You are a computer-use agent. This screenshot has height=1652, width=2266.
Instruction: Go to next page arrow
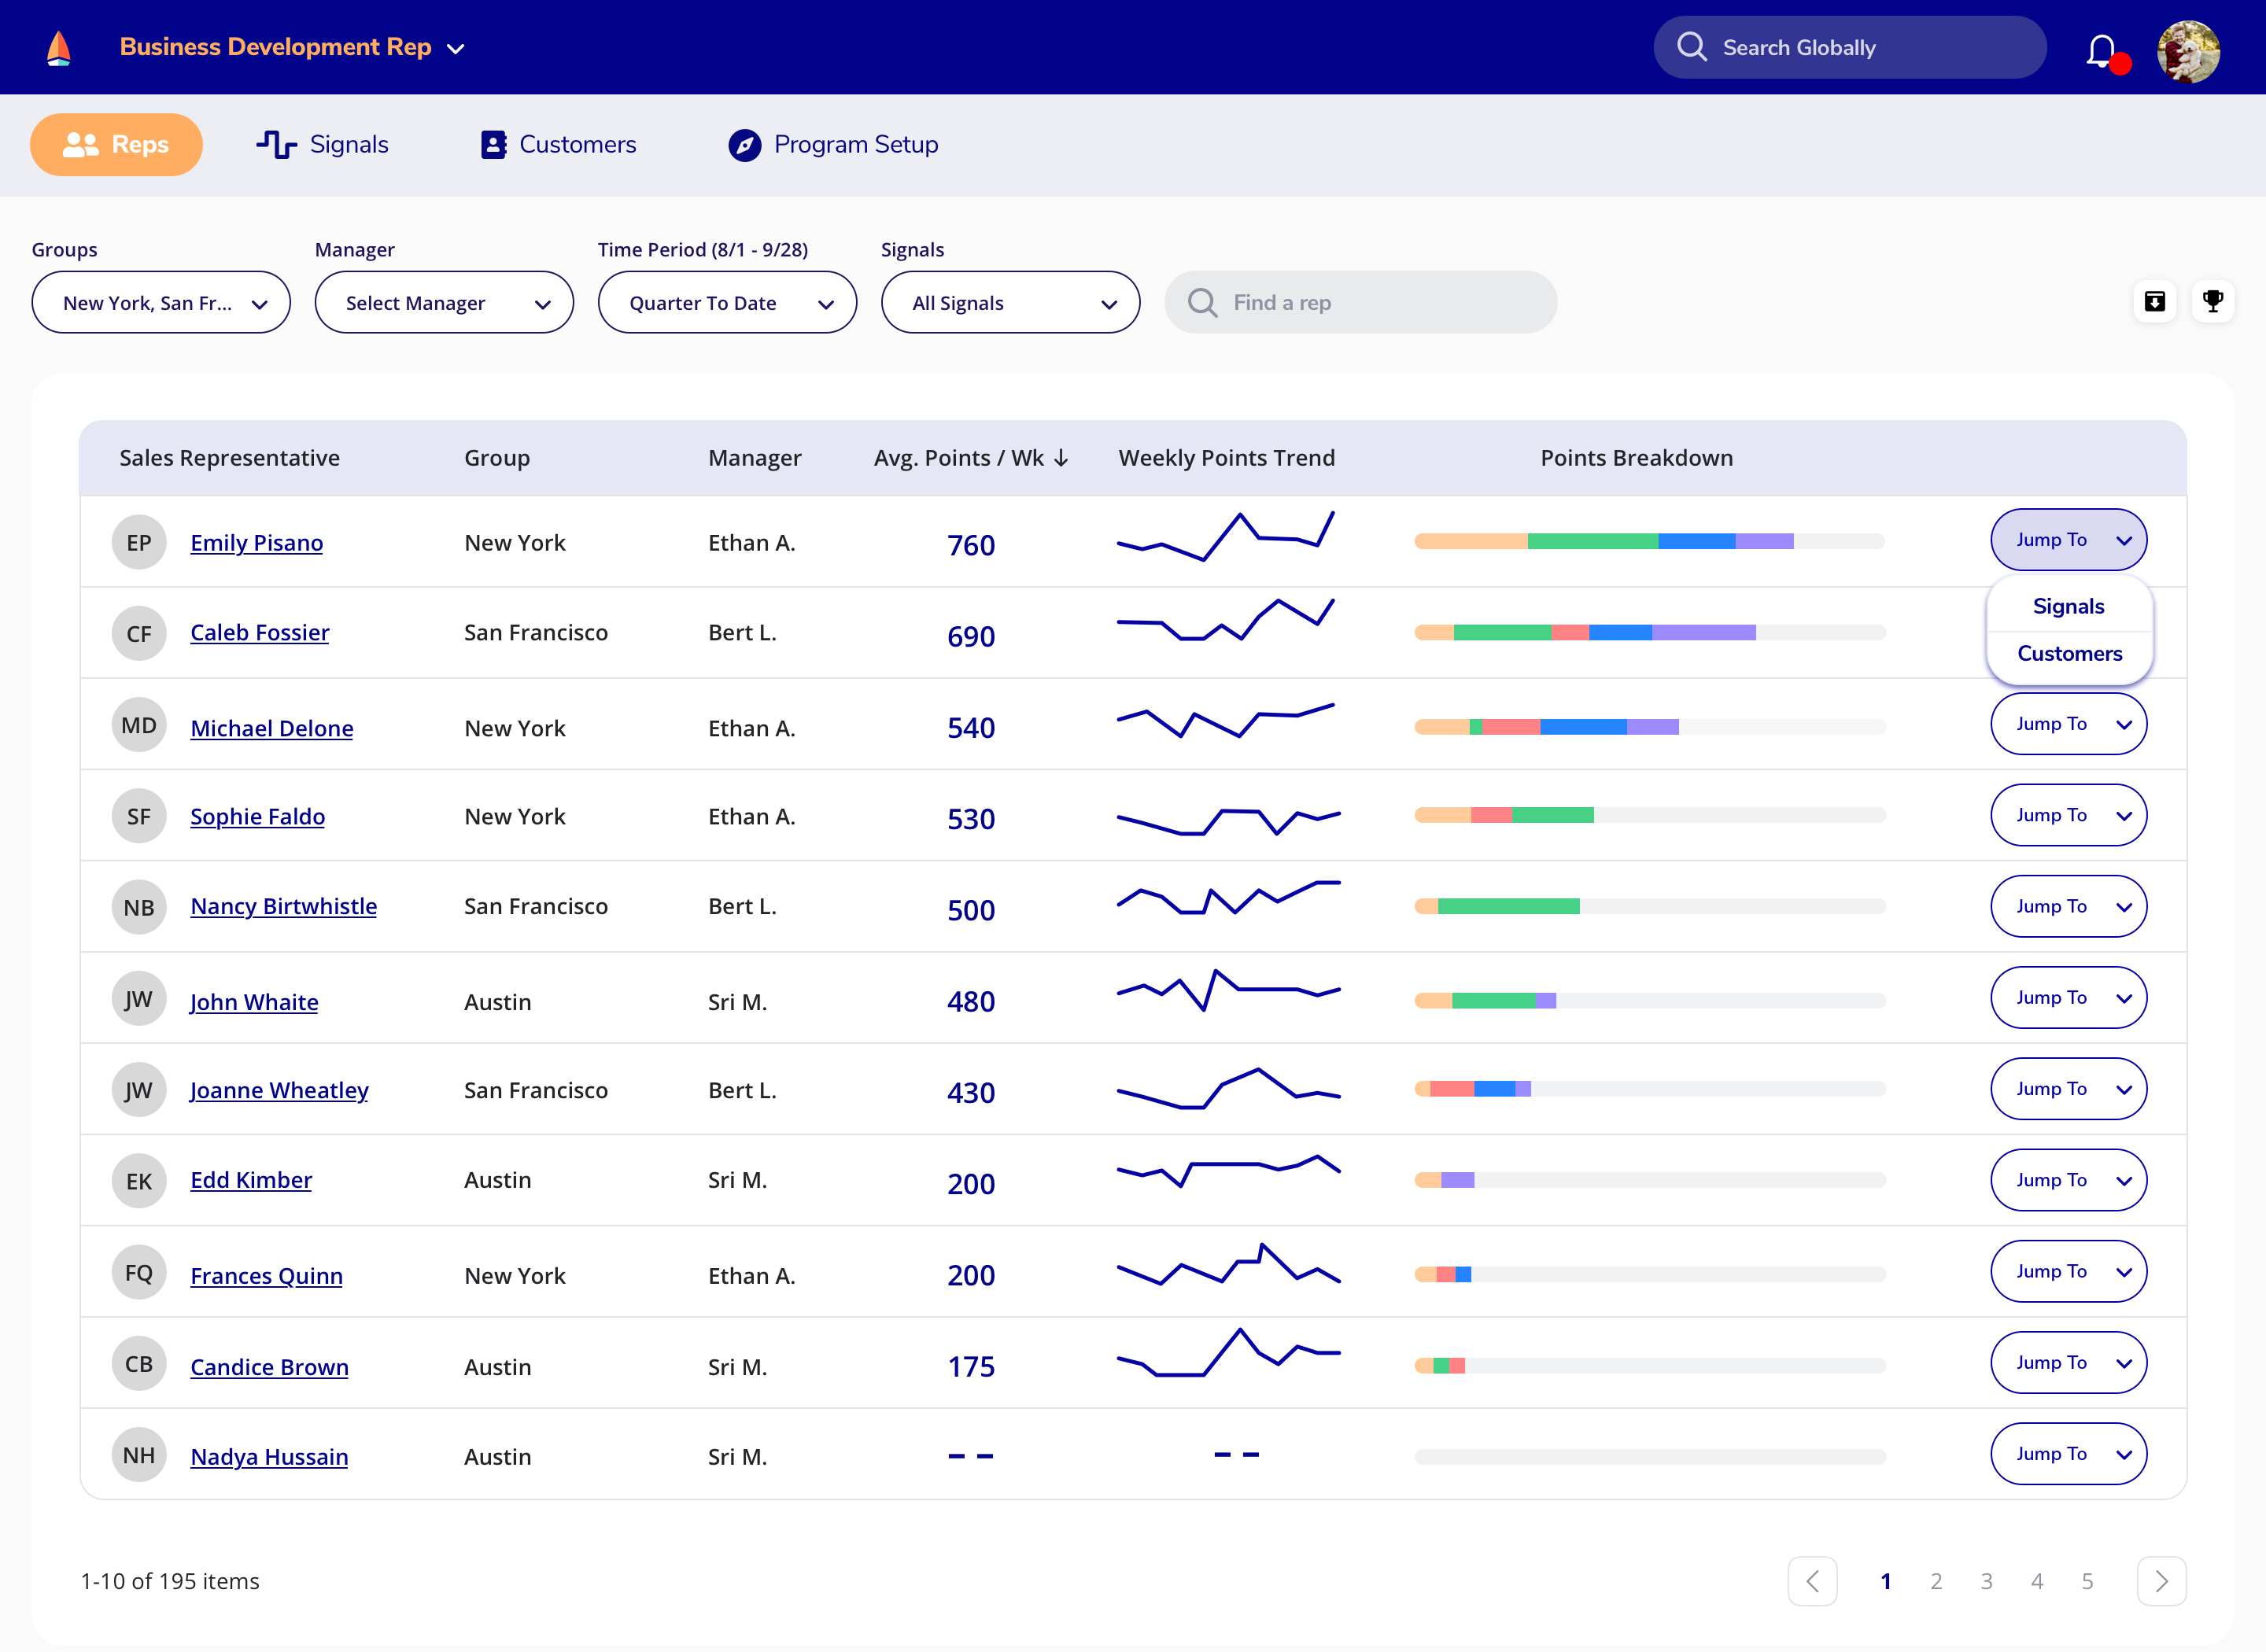(2161, 1581)
